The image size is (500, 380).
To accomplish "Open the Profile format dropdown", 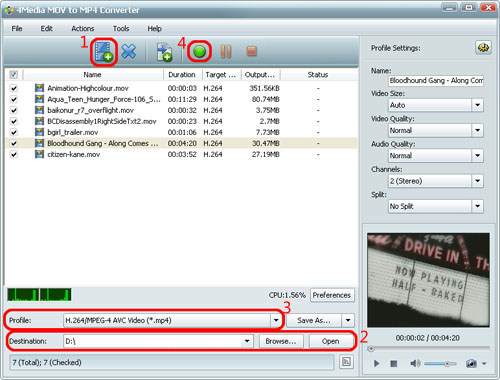I will (x=276, y=320).
